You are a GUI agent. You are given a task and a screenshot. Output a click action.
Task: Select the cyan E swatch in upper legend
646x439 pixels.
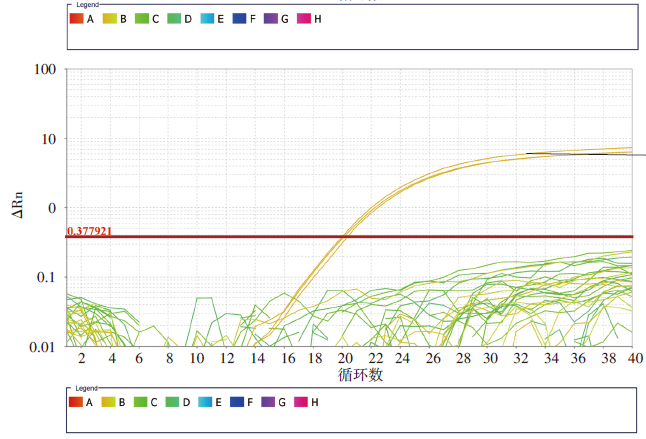207,19
